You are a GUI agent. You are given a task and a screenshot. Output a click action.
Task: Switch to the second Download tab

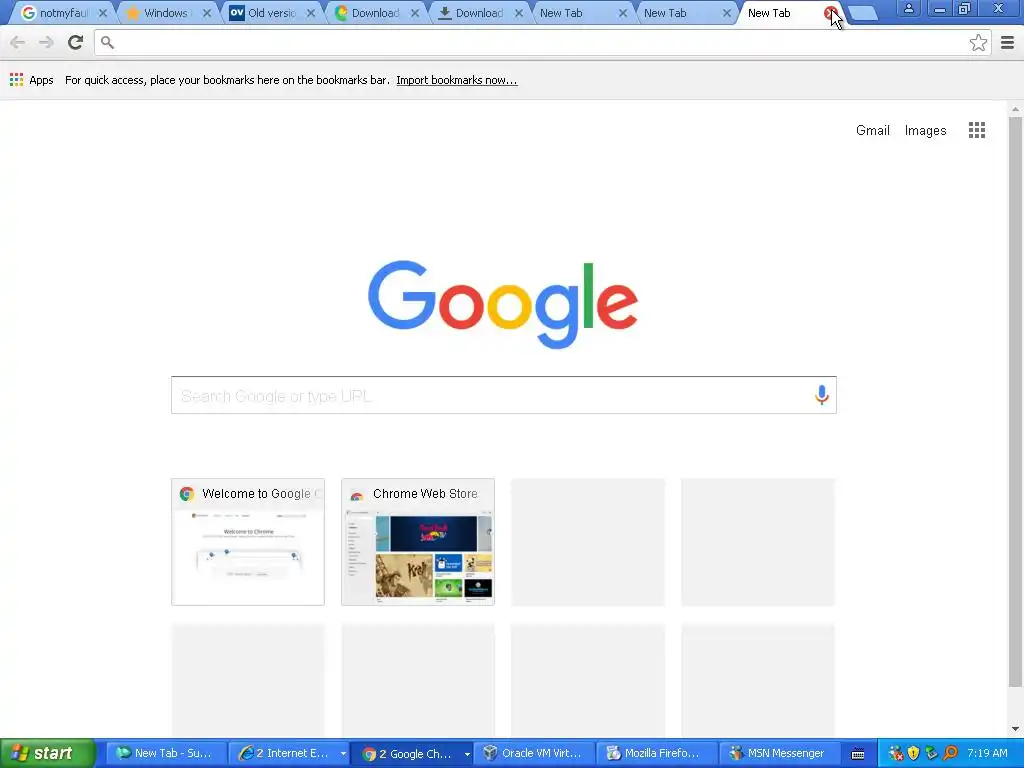point(478,13)
